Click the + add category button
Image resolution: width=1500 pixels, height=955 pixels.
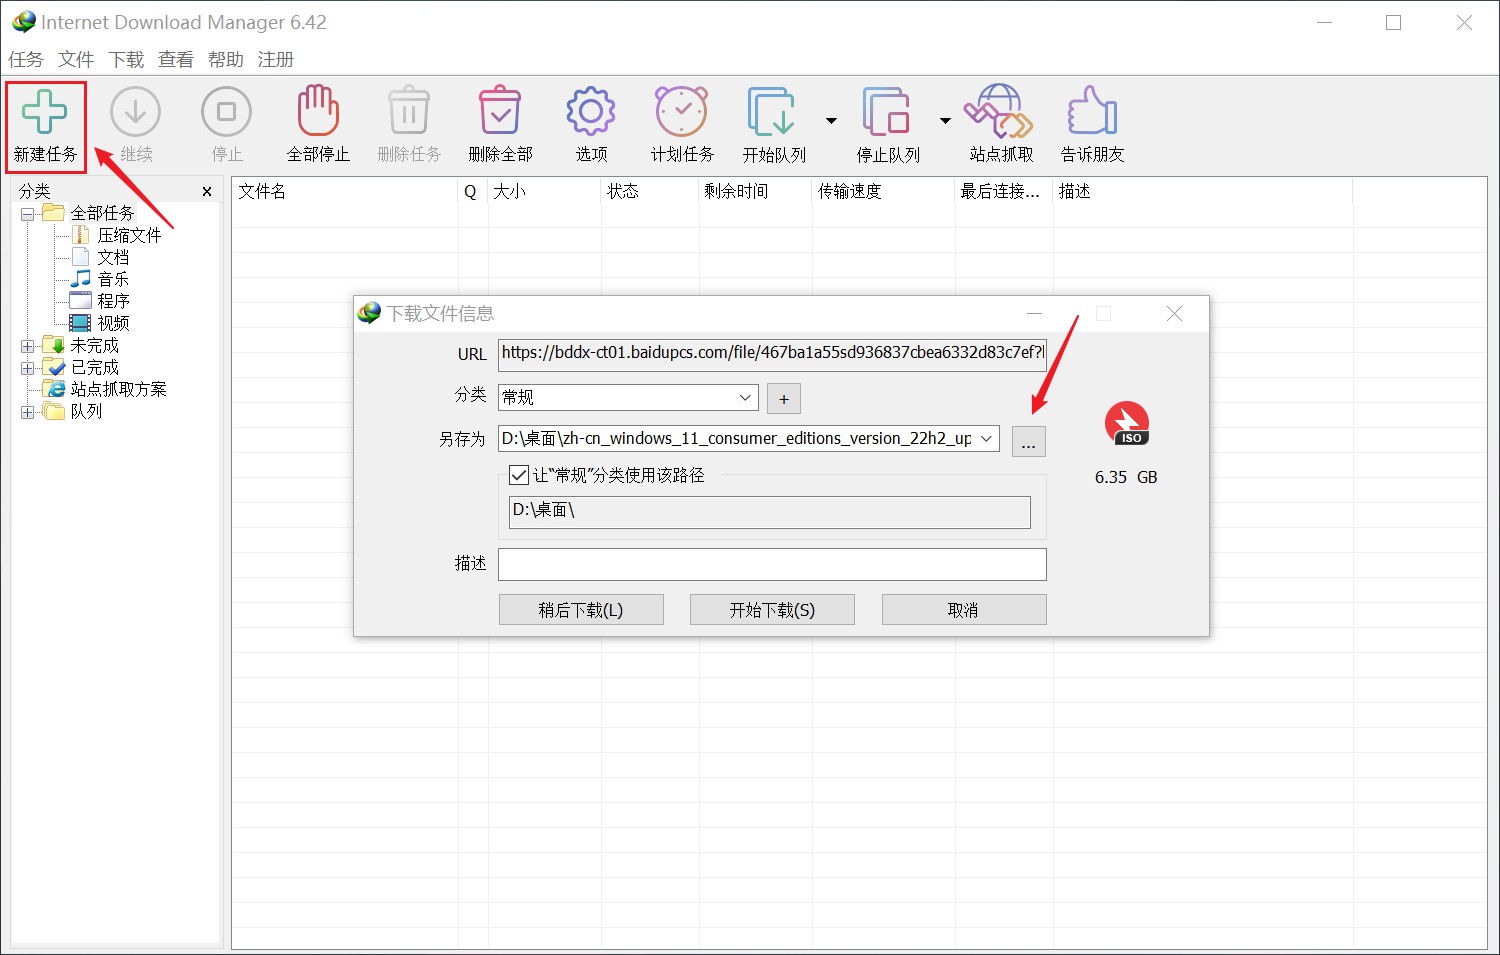(784, 399)
